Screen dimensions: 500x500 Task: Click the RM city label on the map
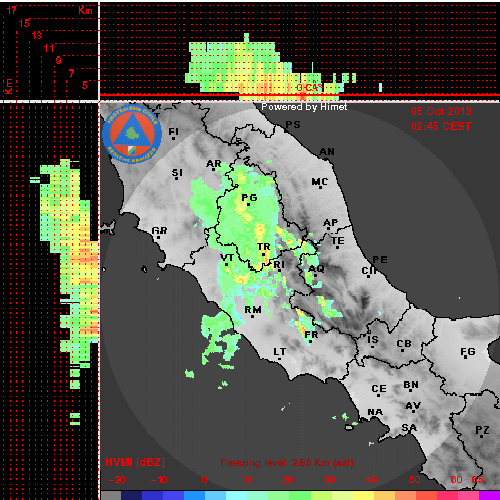click(x=253, y=309)
